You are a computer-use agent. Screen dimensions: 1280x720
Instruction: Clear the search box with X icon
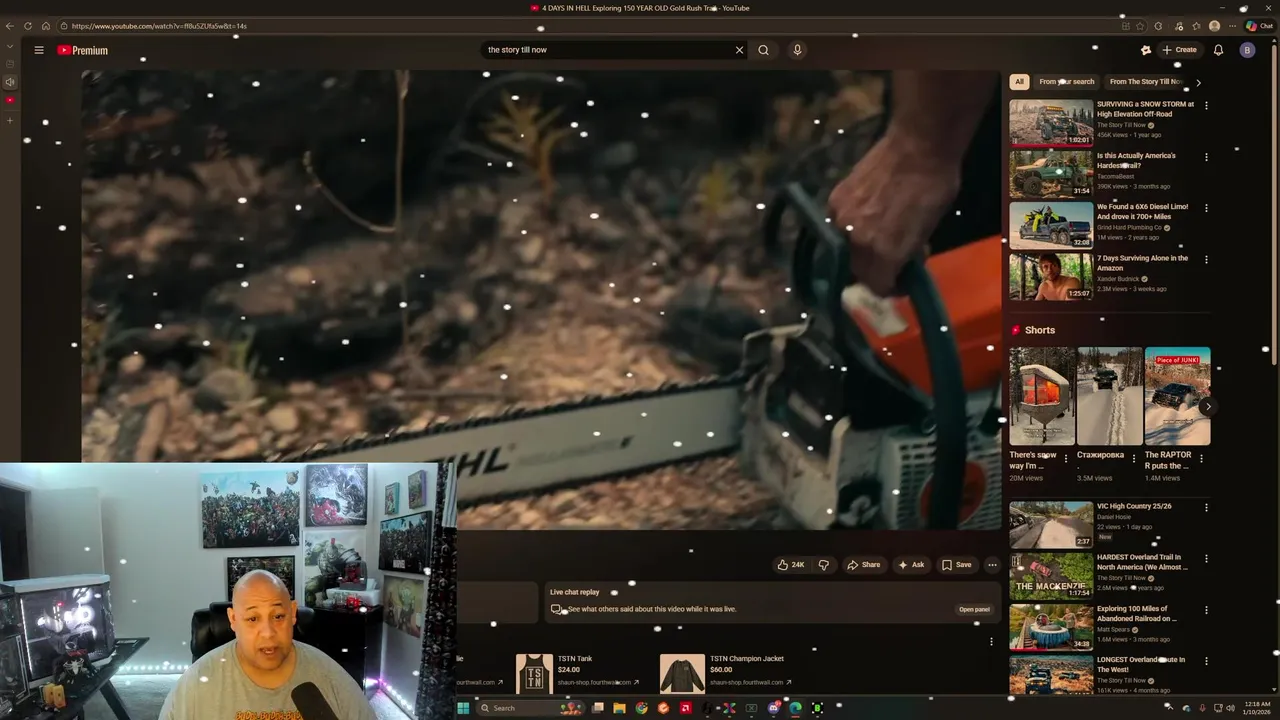(x=739, y=50)
